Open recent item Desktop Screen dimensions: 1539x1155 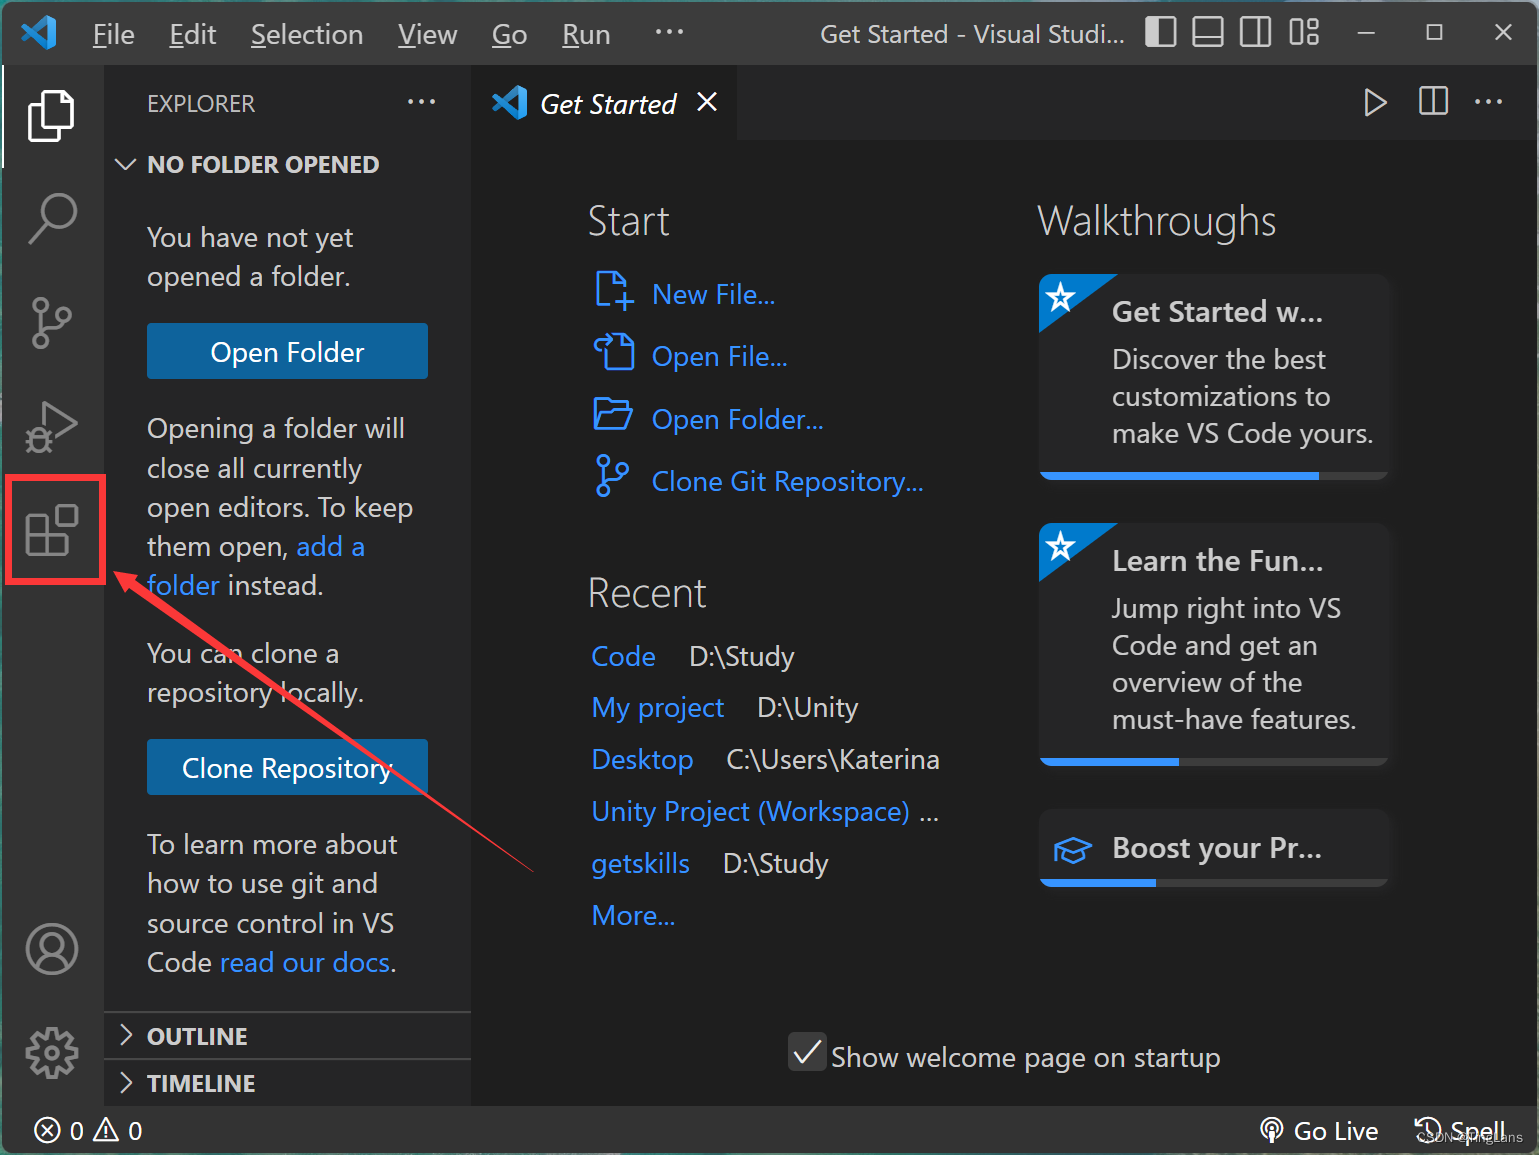[642, 759]
